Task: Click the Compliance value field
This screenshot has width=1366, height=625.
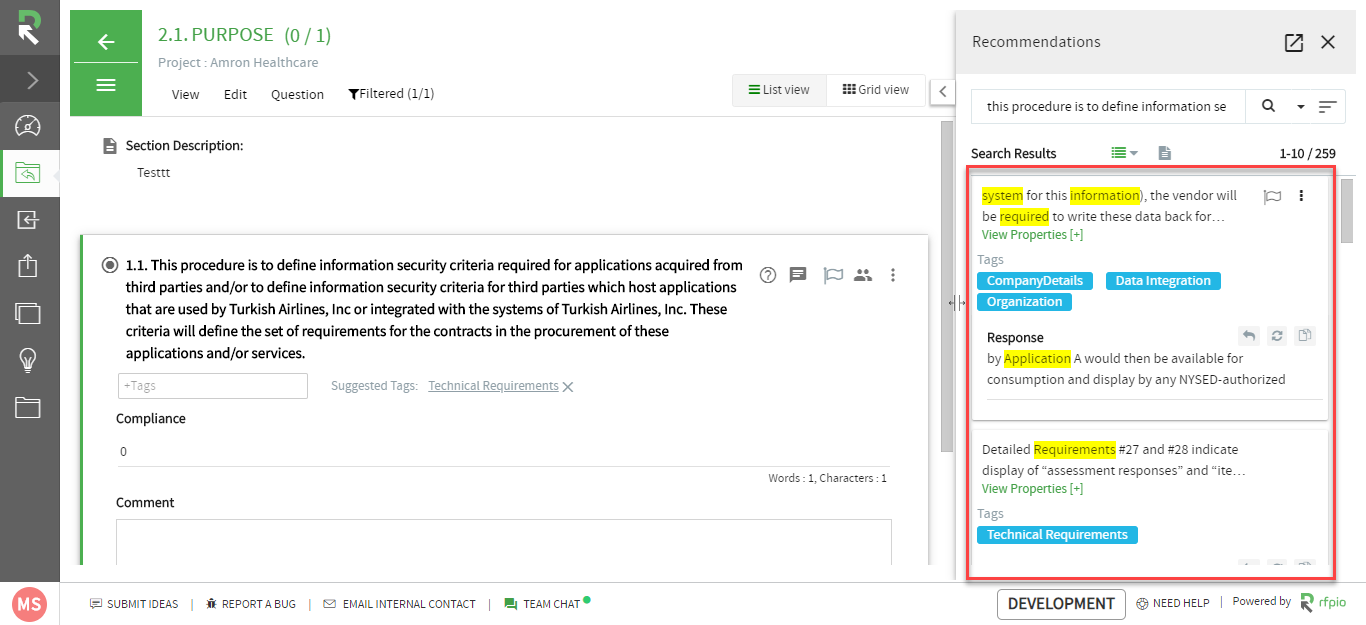Action: pyautogui.click(x=501, y=451)
